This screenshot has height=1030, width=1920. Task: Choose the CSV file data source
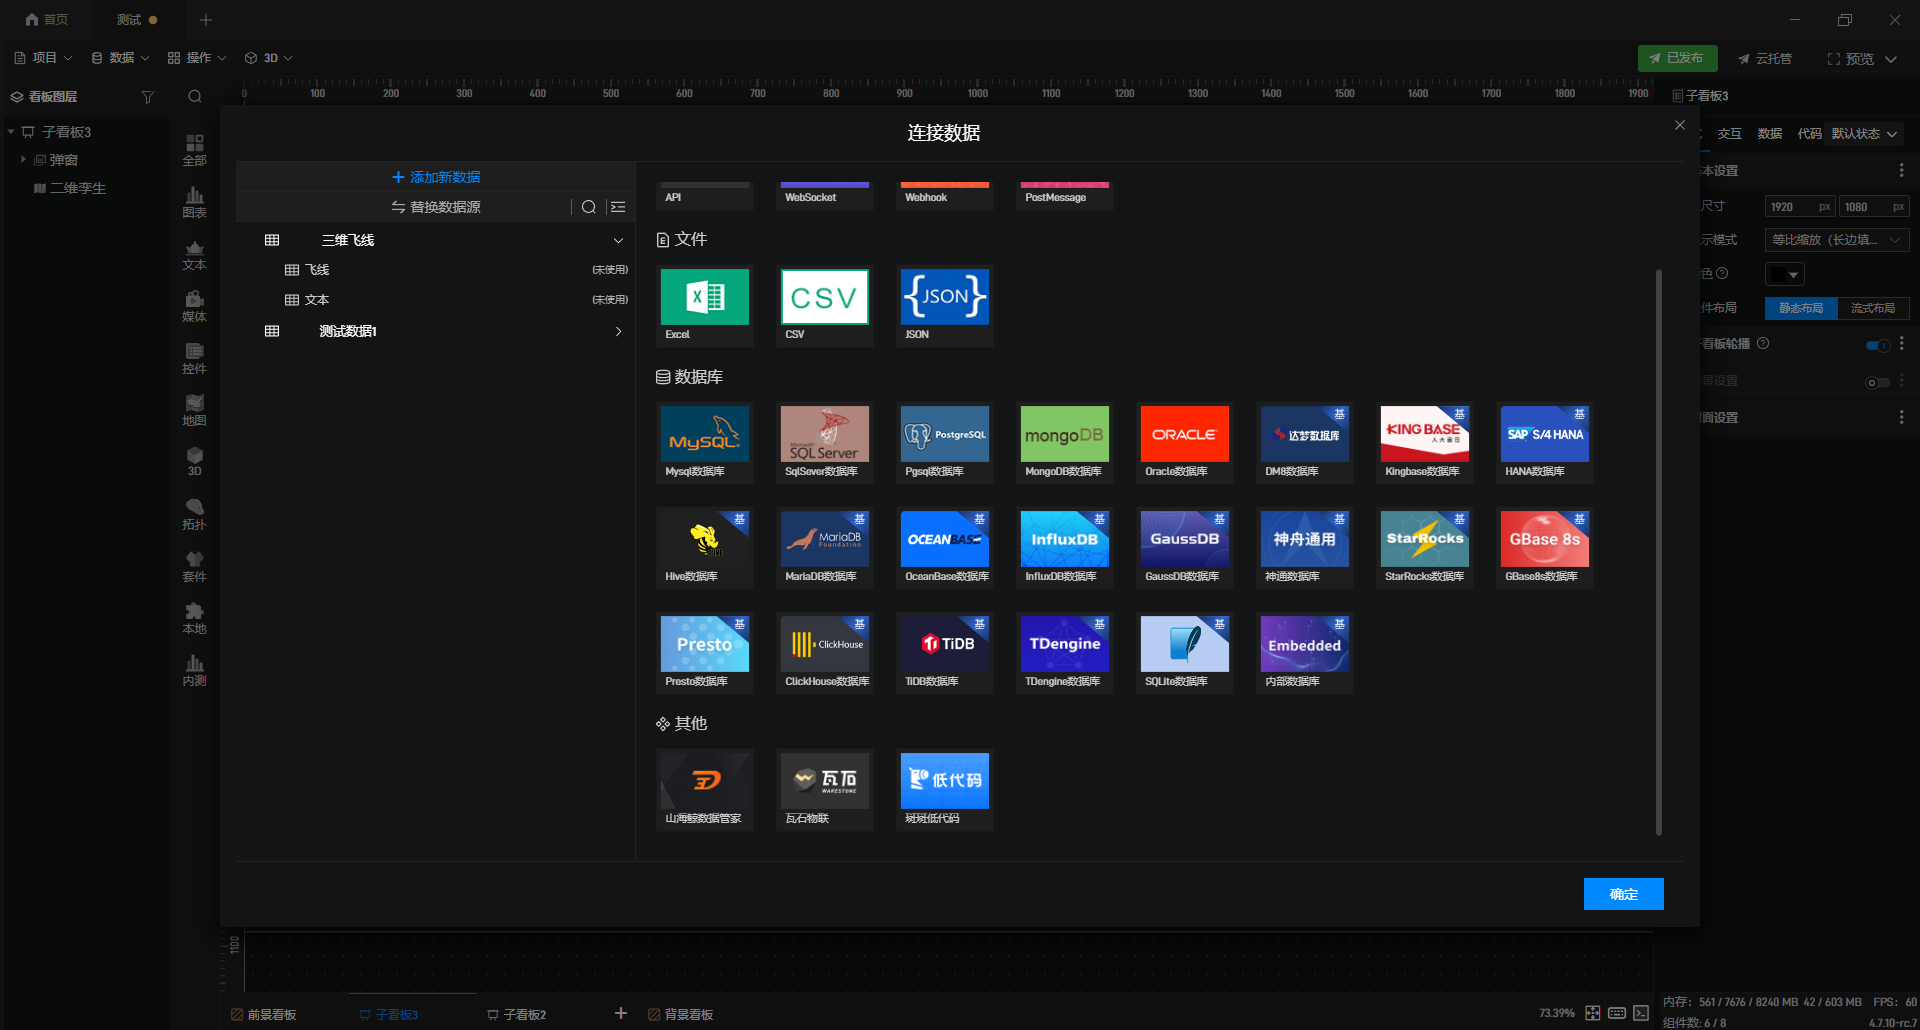[x=824, y=305]
